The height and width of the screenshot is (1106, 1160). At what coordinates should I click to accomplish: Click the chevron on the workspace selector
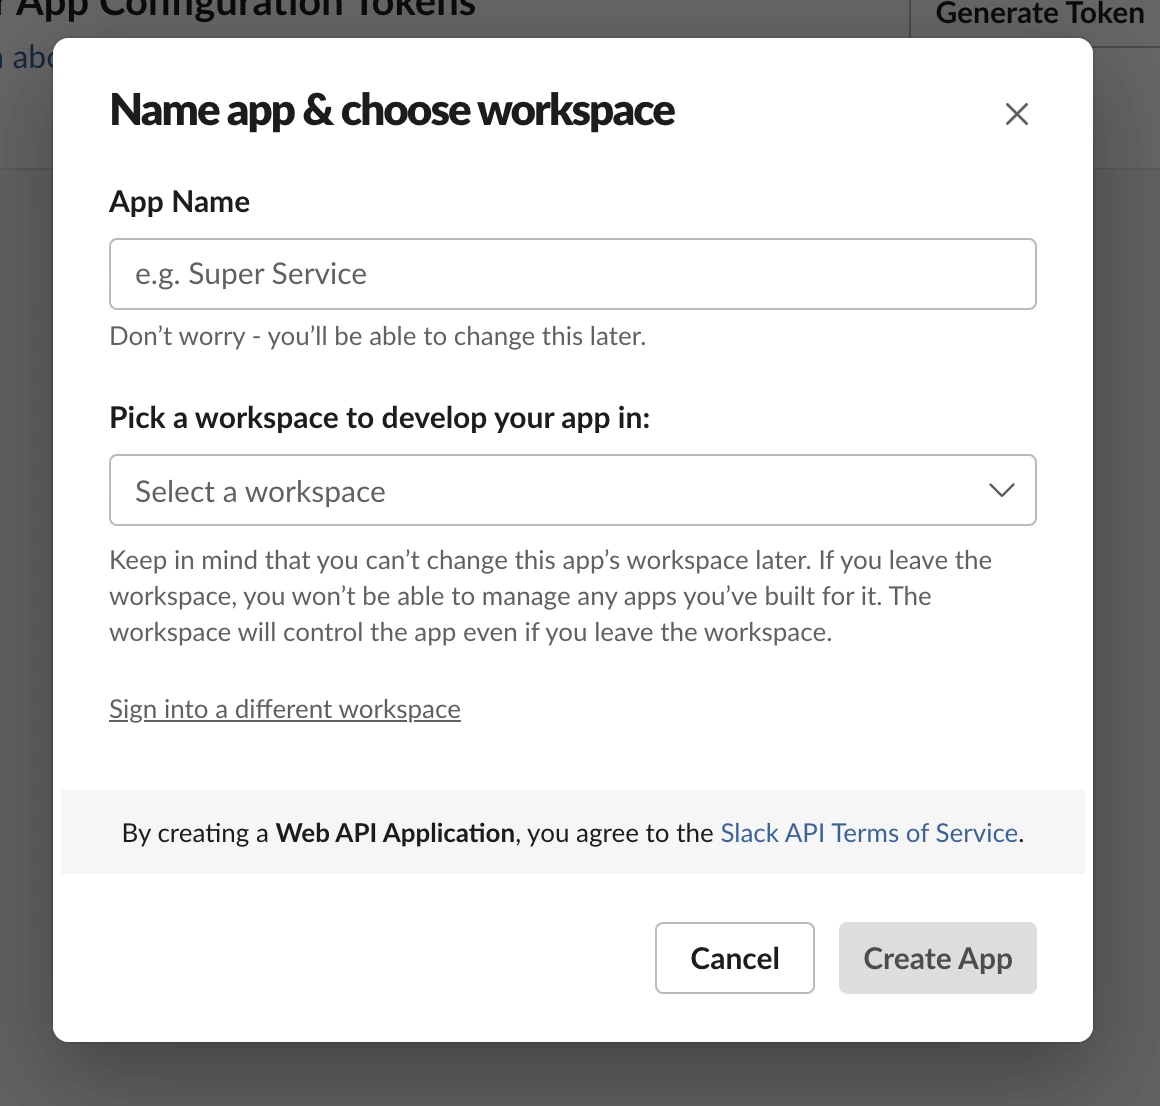[1000, 490]
